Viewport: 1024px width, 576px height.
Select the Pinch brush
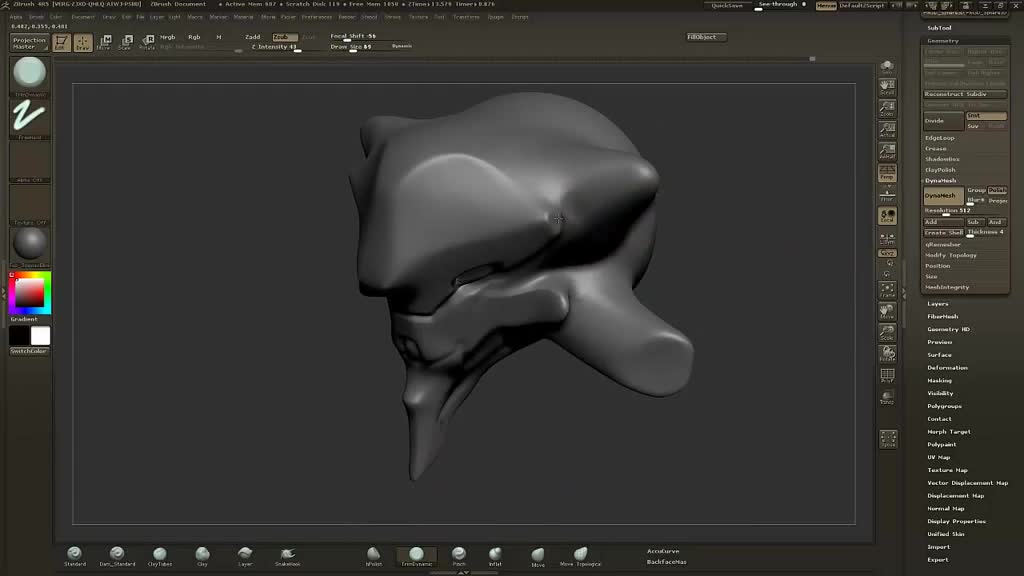coord(459,556)
